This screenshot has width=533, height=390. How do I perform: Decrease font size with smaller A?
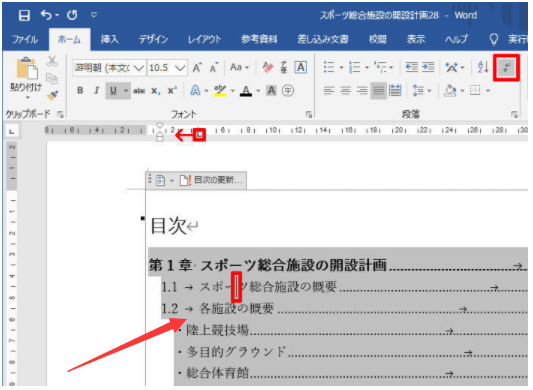point(214,68)
